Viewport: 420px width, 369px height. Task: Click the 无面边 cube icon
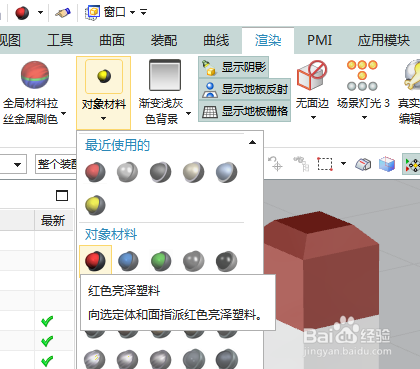pos(312,76)
